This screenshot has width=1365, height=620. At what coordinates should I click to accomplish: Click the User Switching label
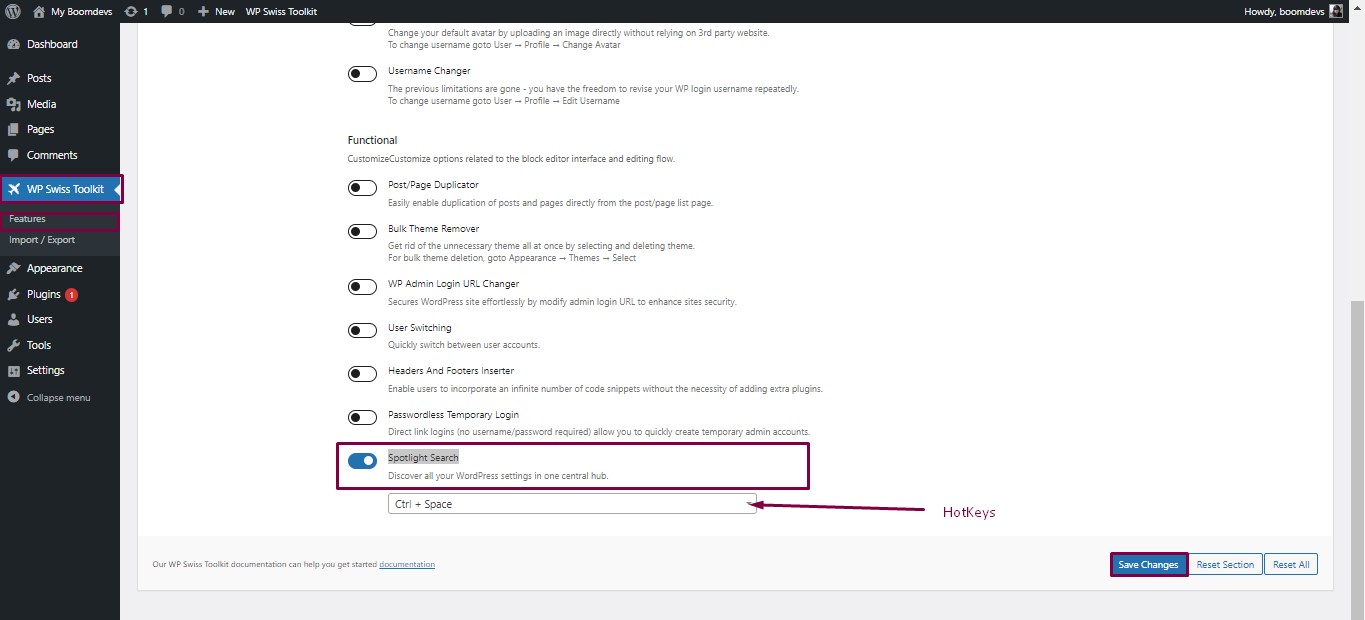pos(420,328)
